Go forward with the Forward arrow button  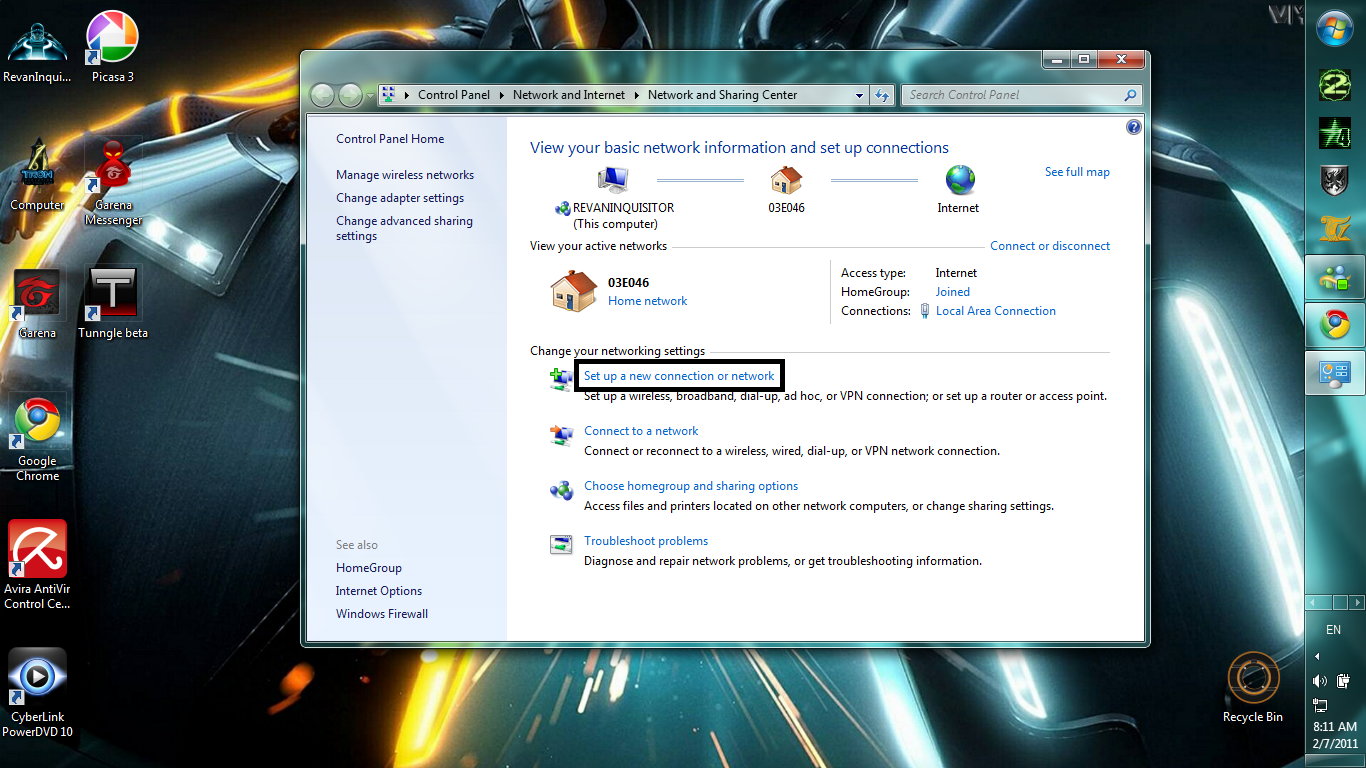click(x=350, y=95)
